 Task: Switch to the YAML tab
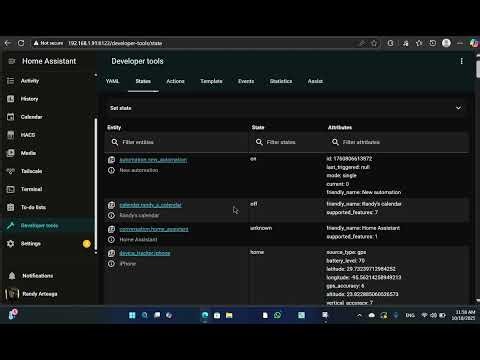pos(112,81)
